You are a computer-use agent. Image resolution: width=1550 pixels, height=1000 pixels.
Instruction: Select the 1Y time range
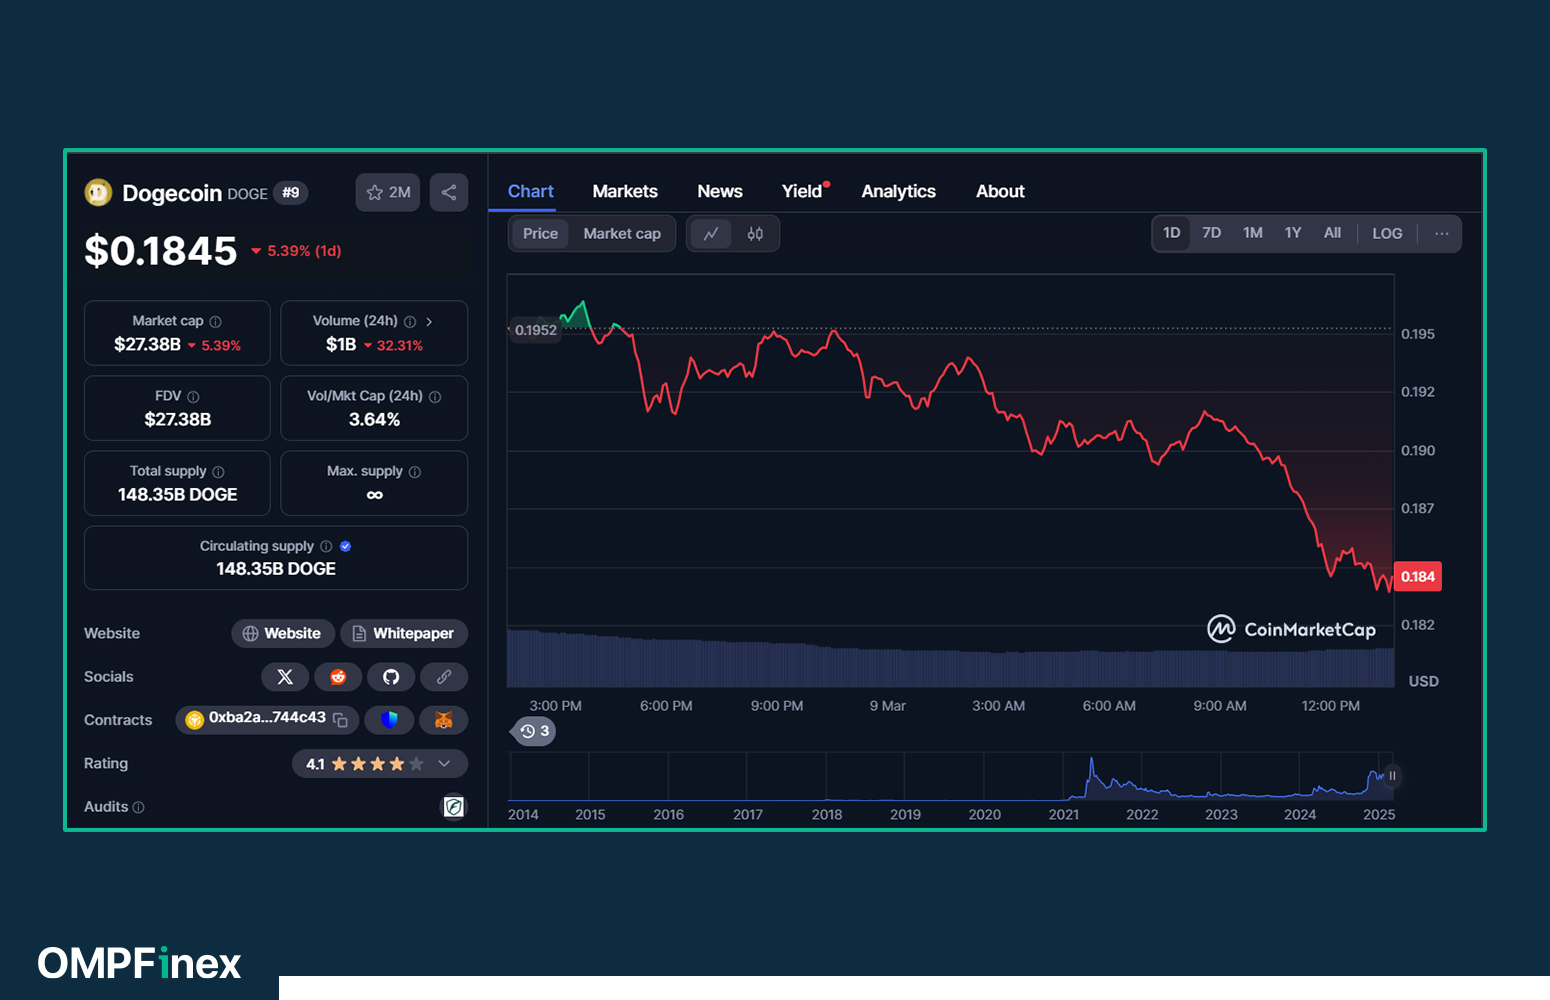coord(1293,233)
